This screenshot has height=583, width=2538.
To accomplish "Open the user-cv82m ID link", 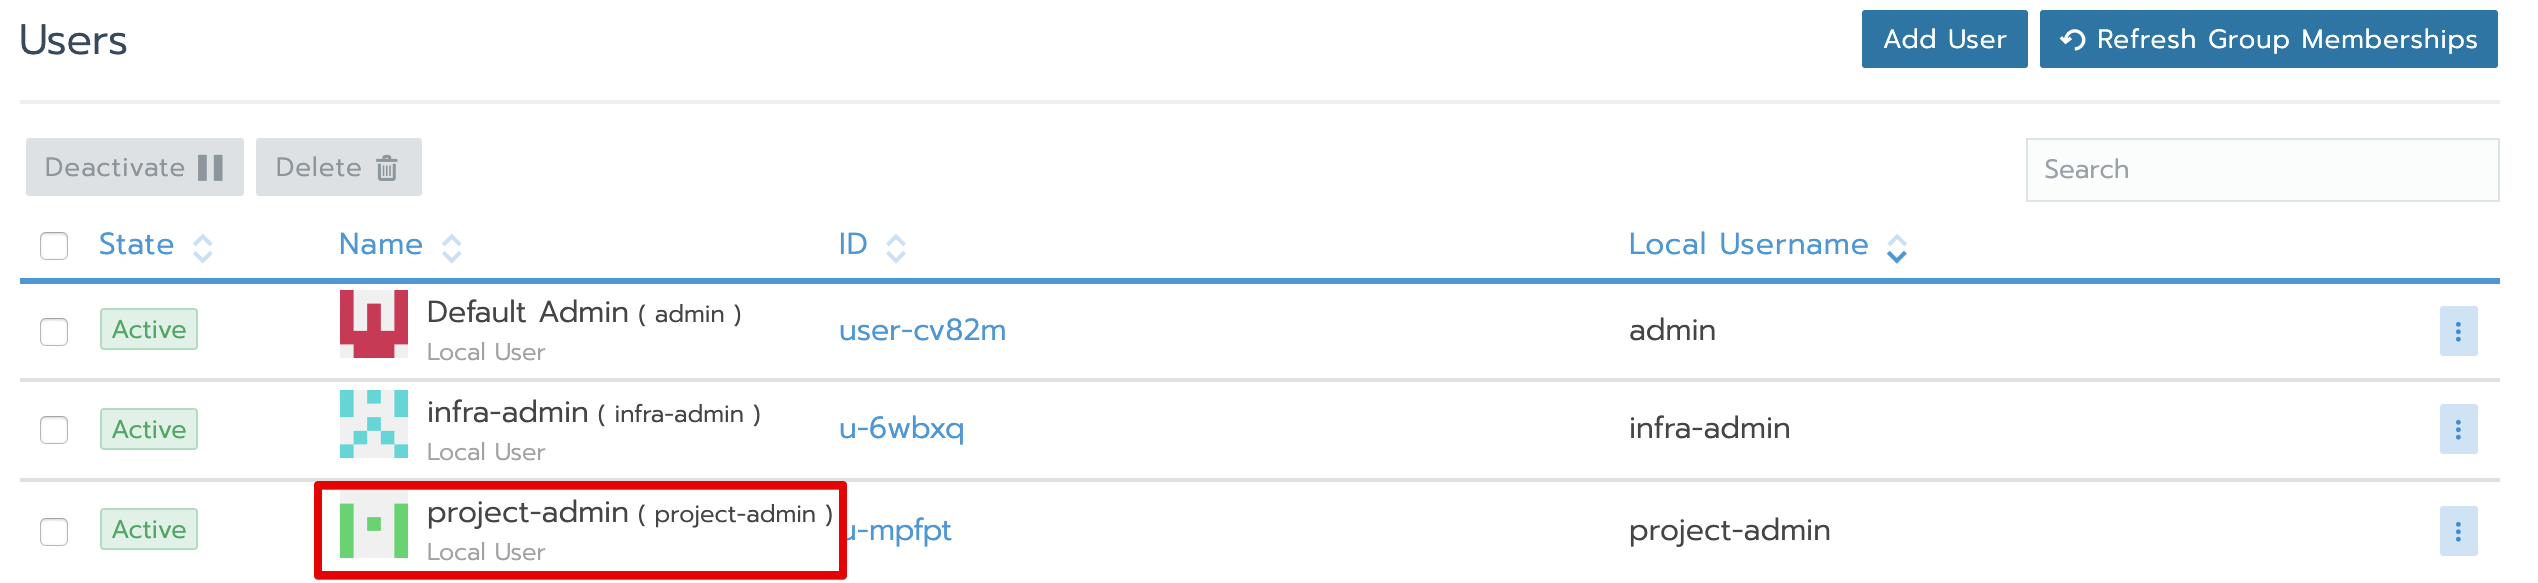I will 922,330.
